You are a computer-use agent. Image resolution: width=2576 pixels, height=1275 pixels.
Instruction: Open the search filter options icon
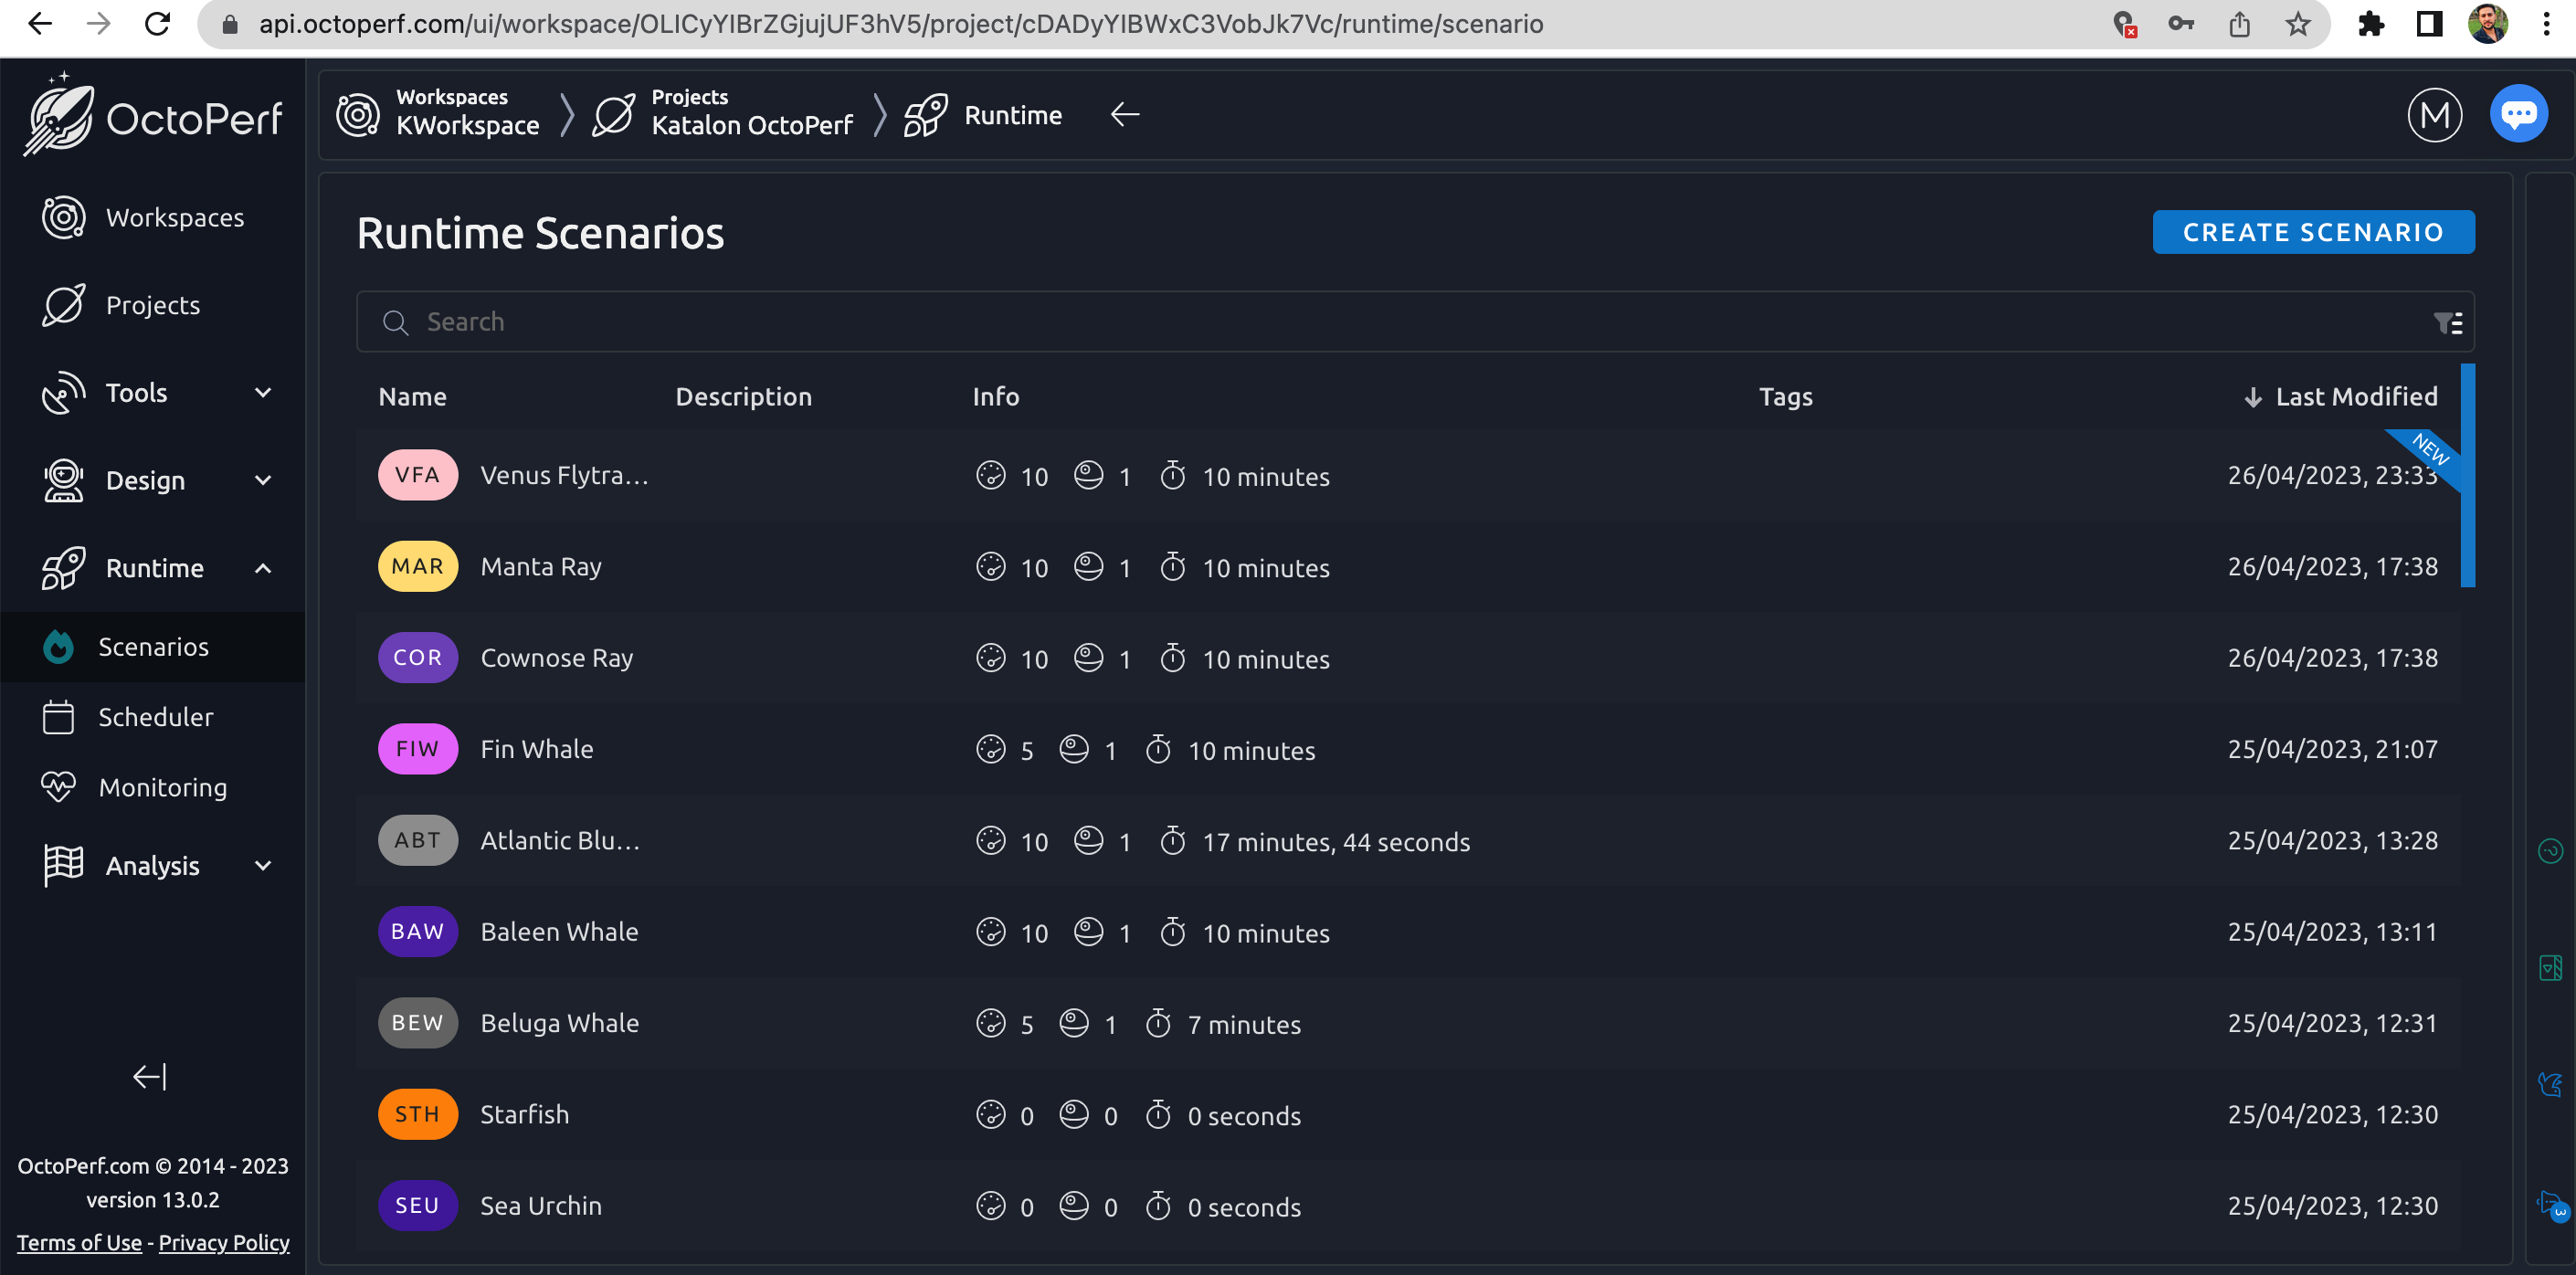pyautogui.click(x=2447, y=322)
